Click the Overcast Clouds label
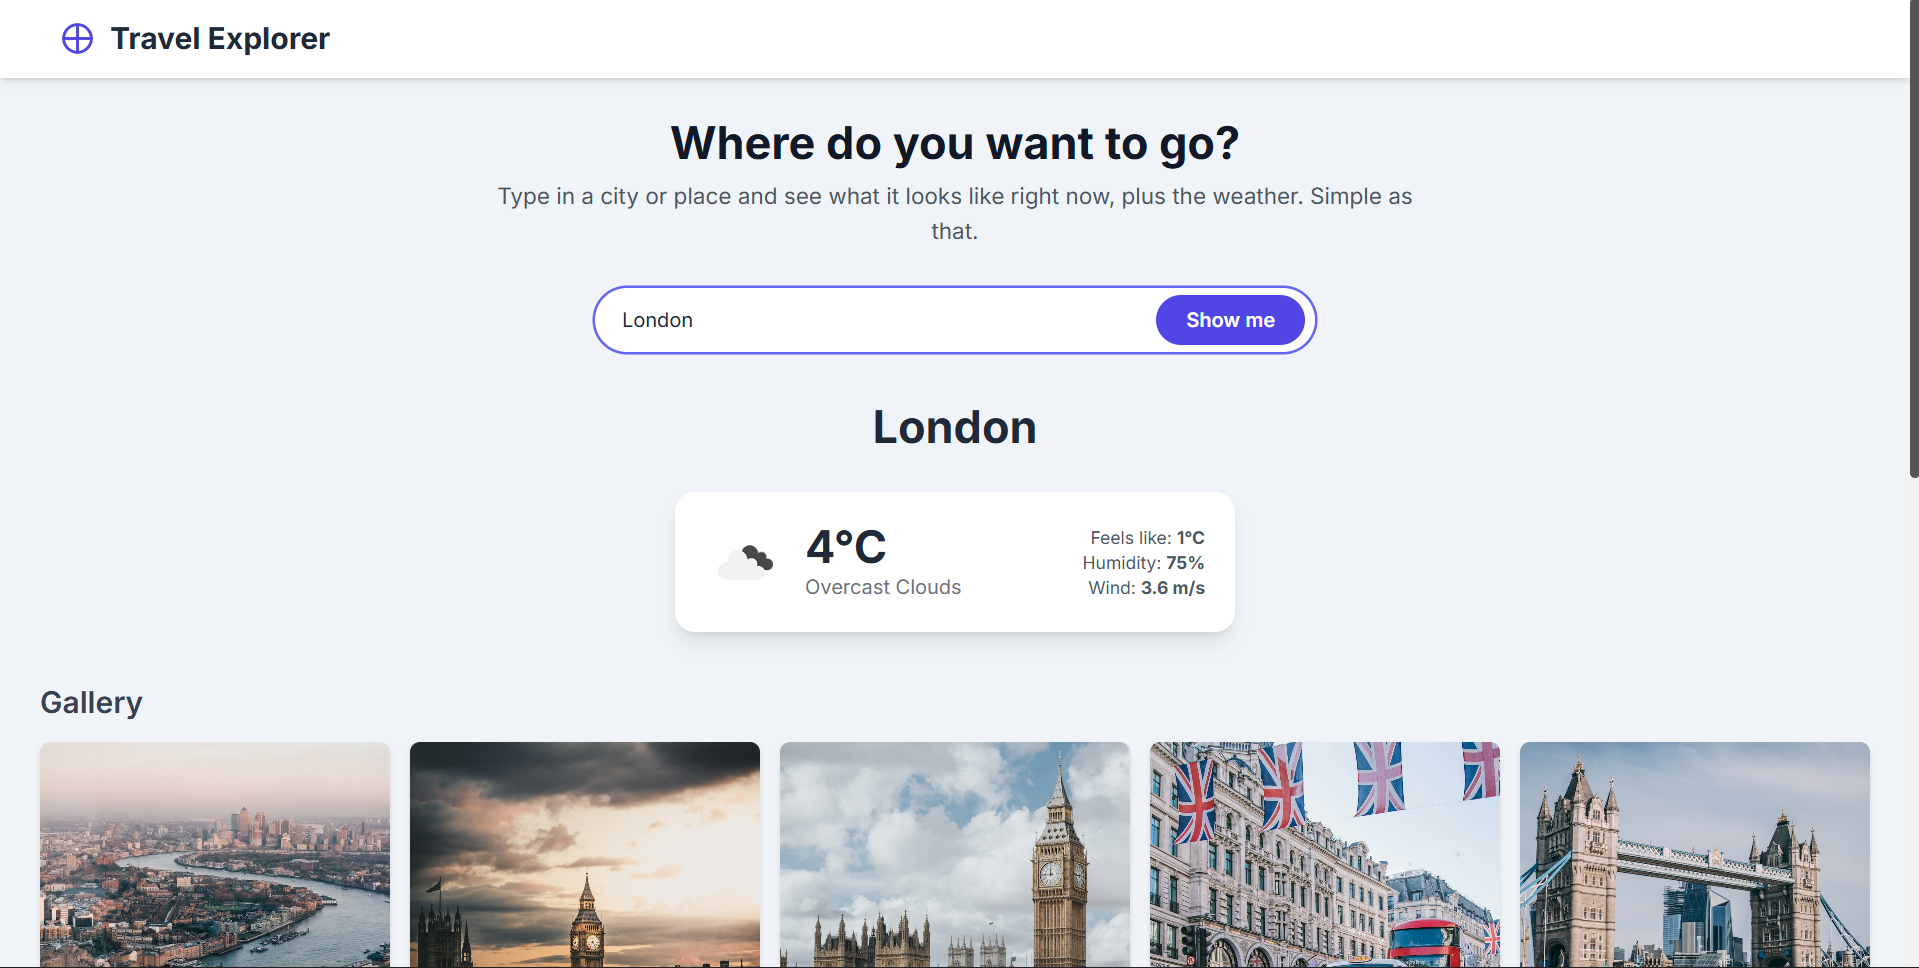This screenshot has height=968, width=1919. (x=882, y=587)
